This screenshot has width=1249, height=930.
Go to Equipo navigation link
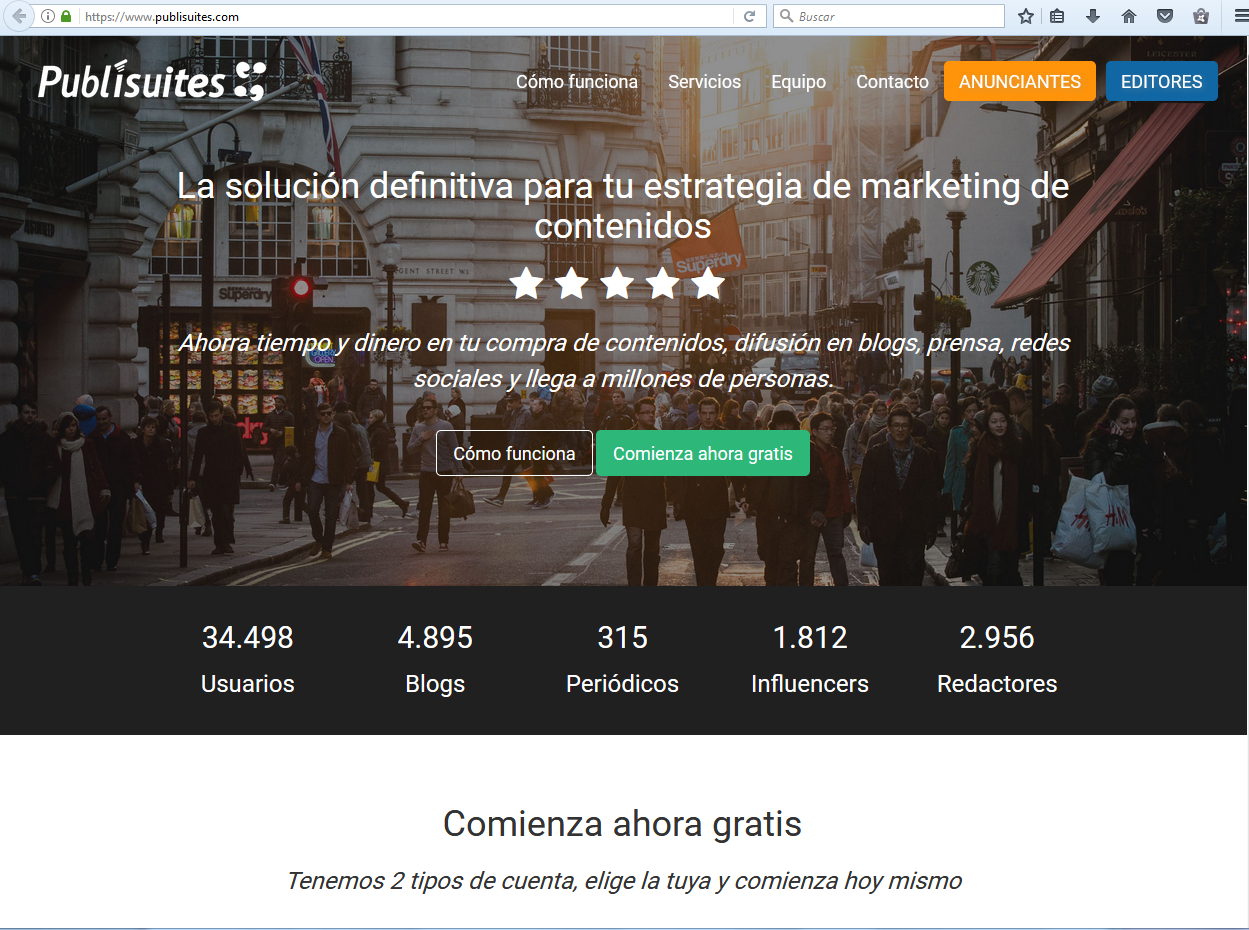tap(799, 82)
